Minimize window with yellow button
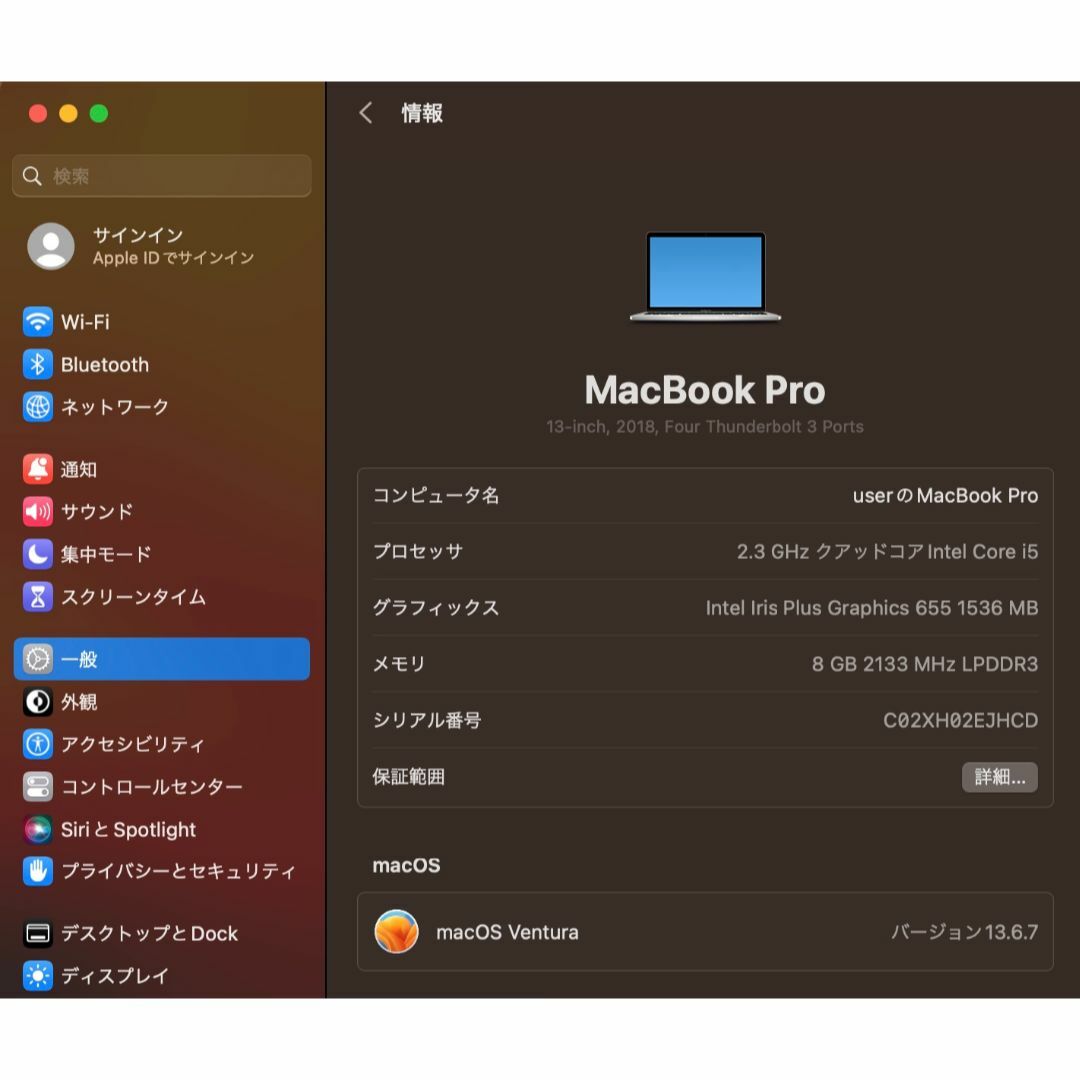Viewport: 1080px width, 1080px height. click(68, 113)
